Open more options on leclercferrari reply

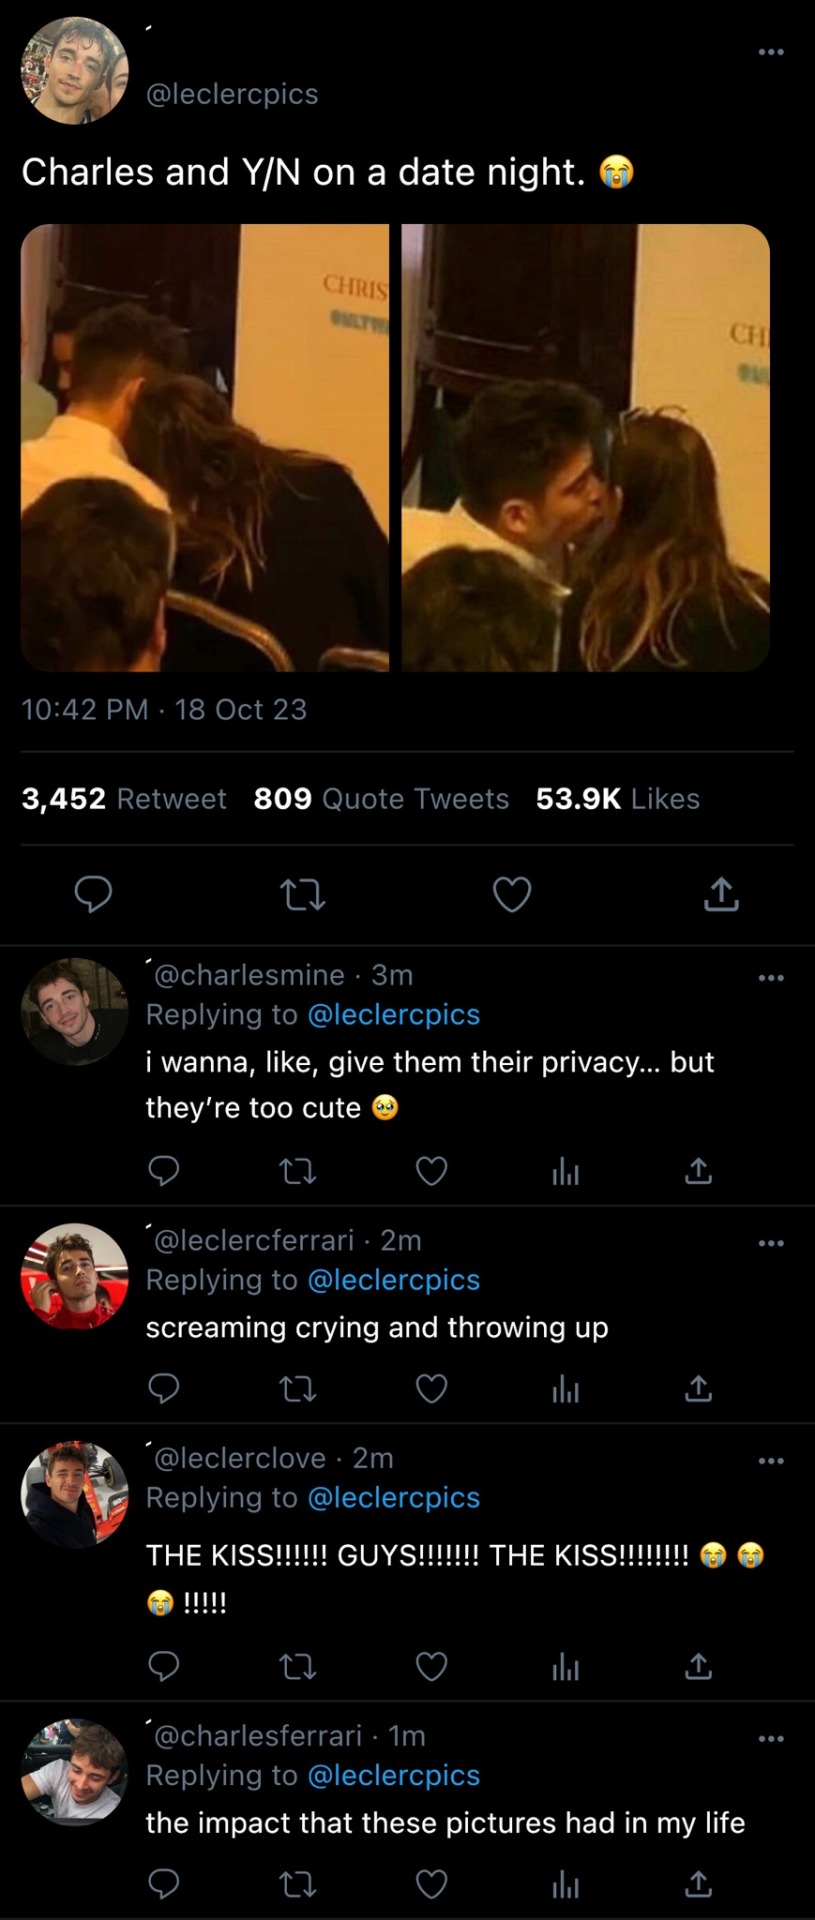click(x=770, y=1243)
